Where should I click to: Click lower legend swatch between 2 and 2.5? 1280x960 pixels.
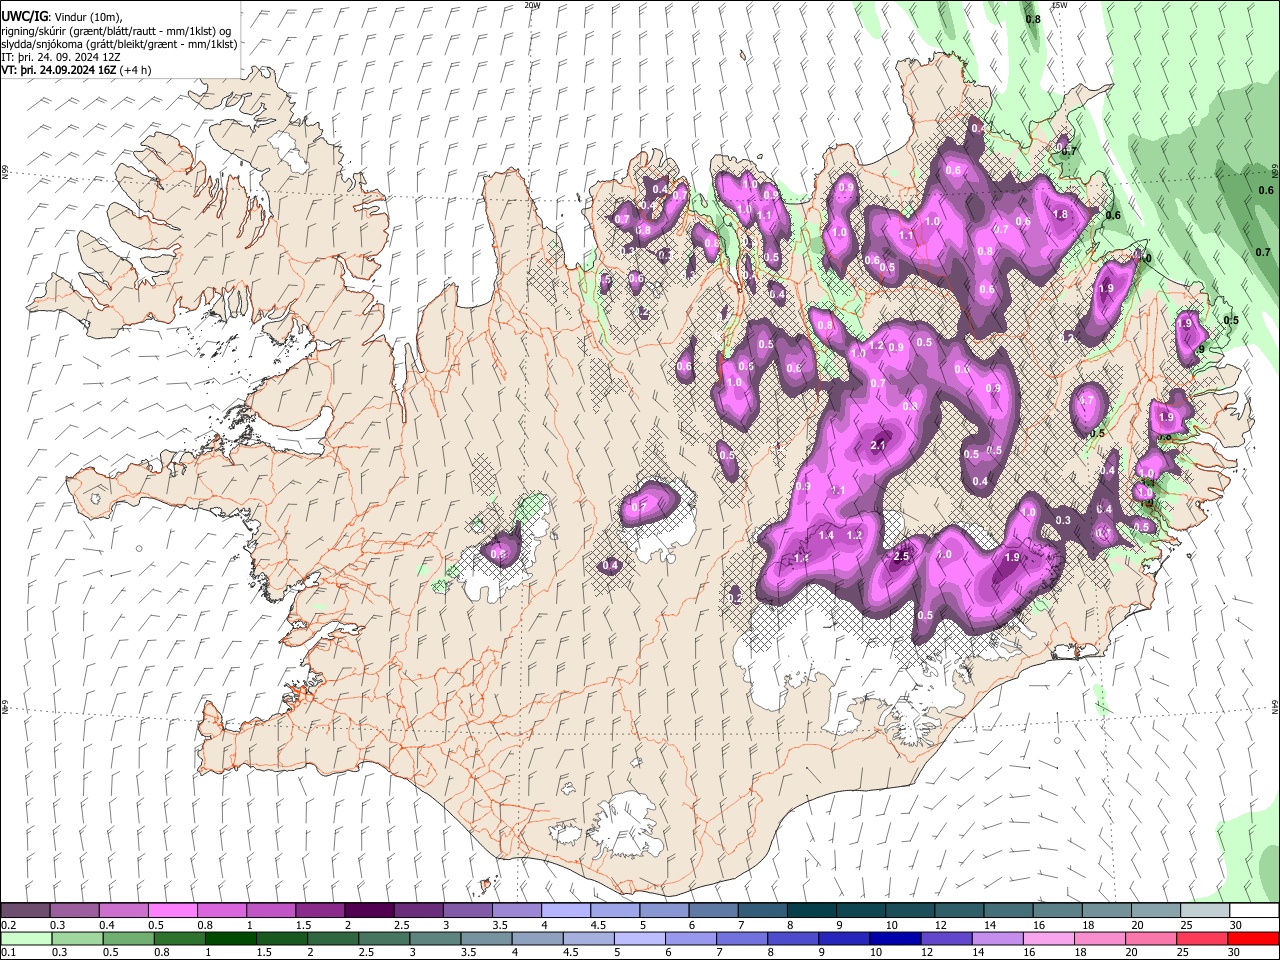click(x=332, y=939)
